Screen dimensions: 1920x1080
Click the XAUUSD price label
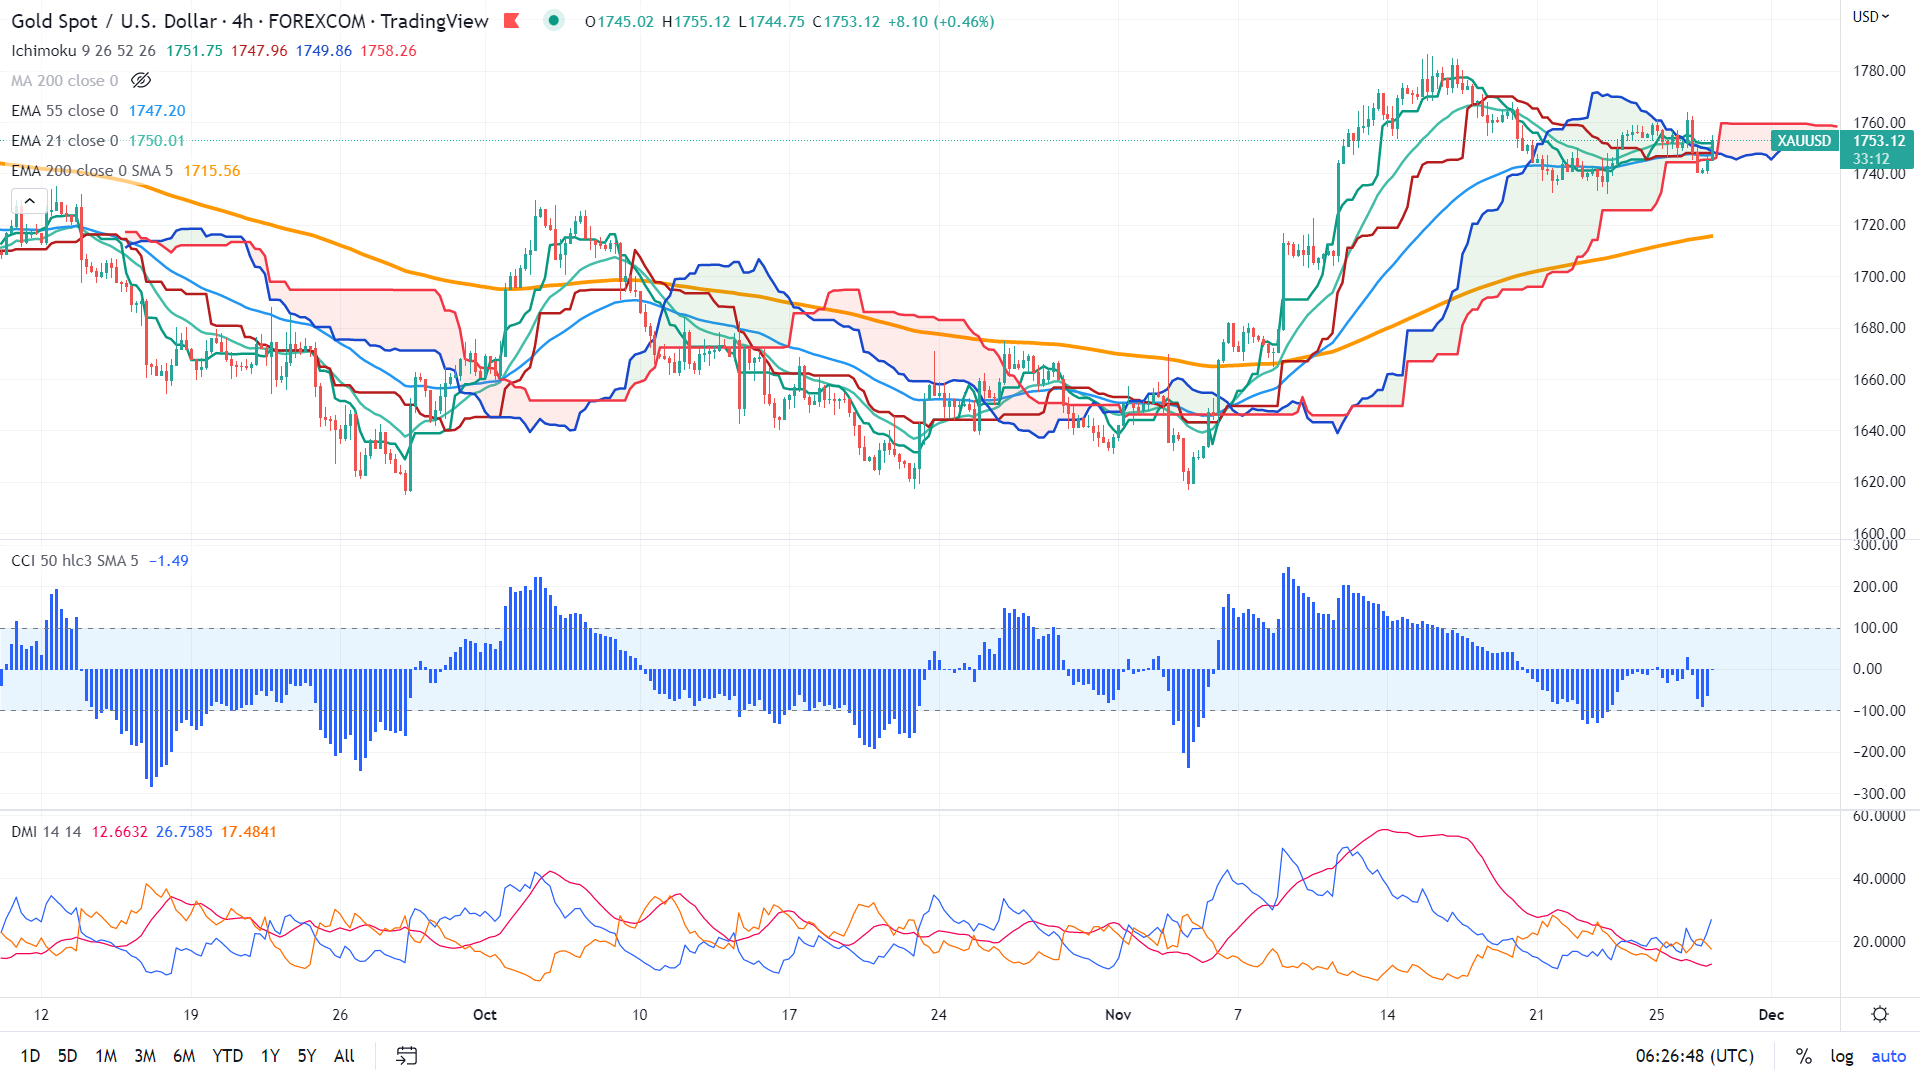(x=1803, y=141)
